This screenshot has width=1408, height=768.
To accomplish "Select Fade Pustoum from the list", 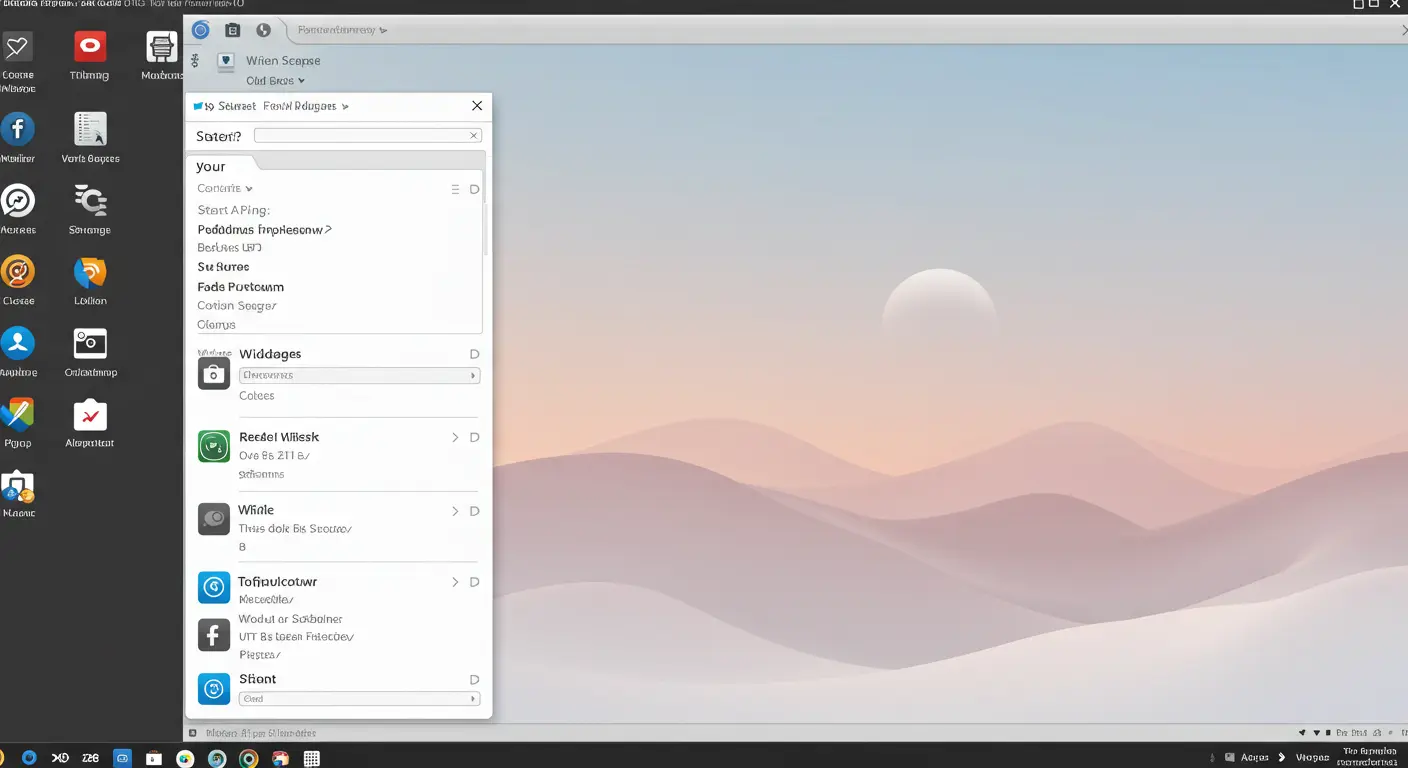I will (x=240, y=287).
